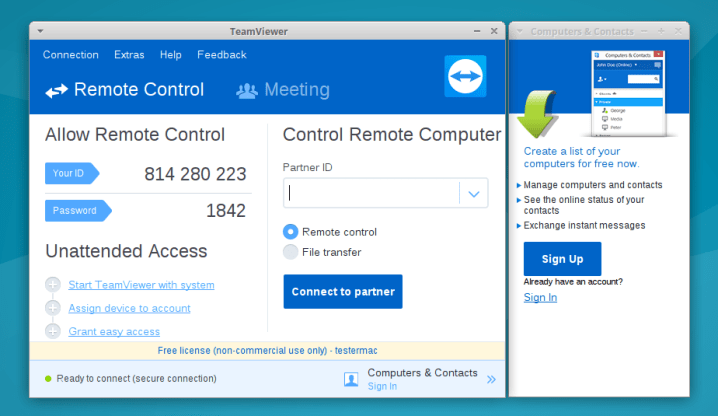Expand the Partner ID history dropdown
718x416 pixels.
click(x=474, y=193)
